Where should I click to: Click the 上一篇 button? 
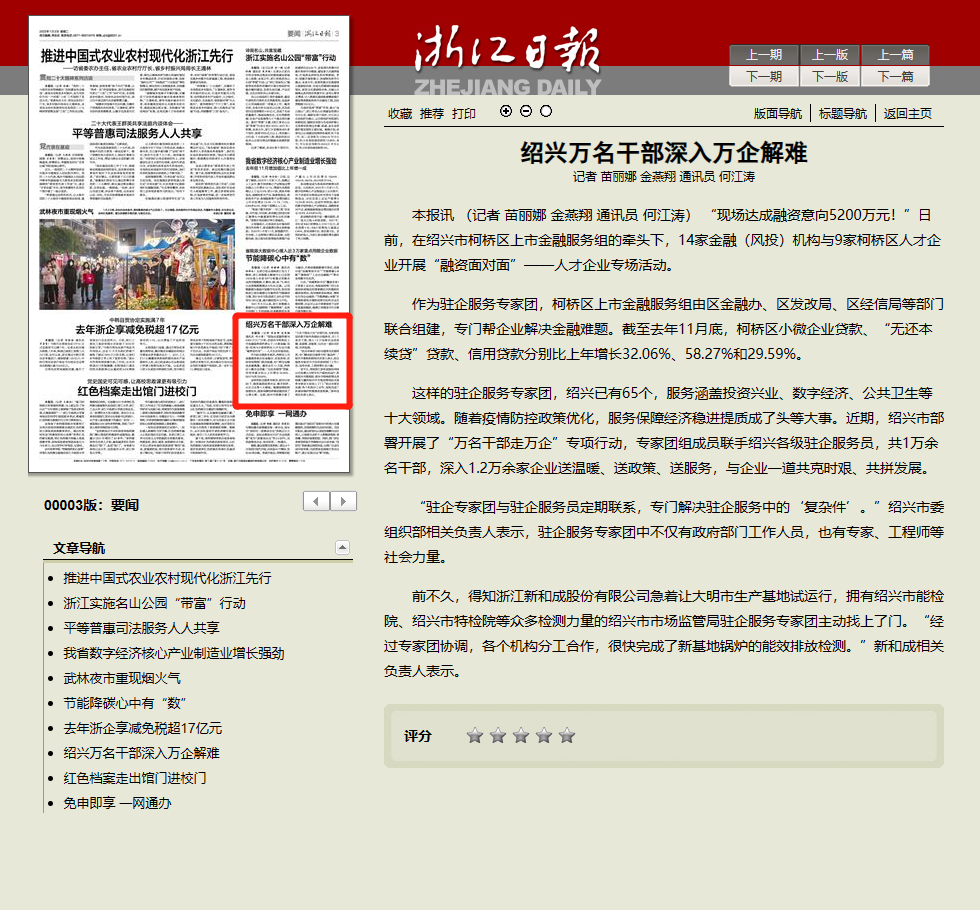point(895,55)
